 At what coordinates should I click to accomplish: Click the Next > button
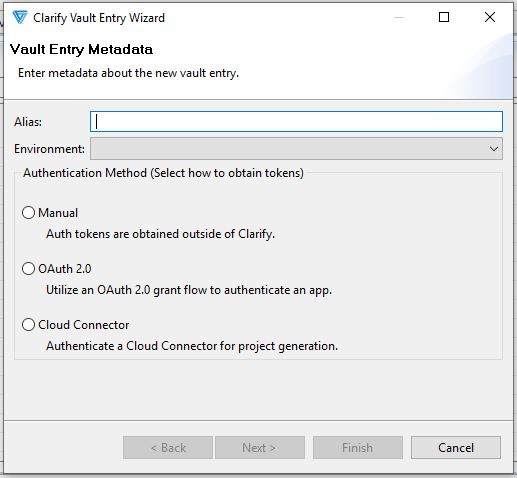point(260,448)
